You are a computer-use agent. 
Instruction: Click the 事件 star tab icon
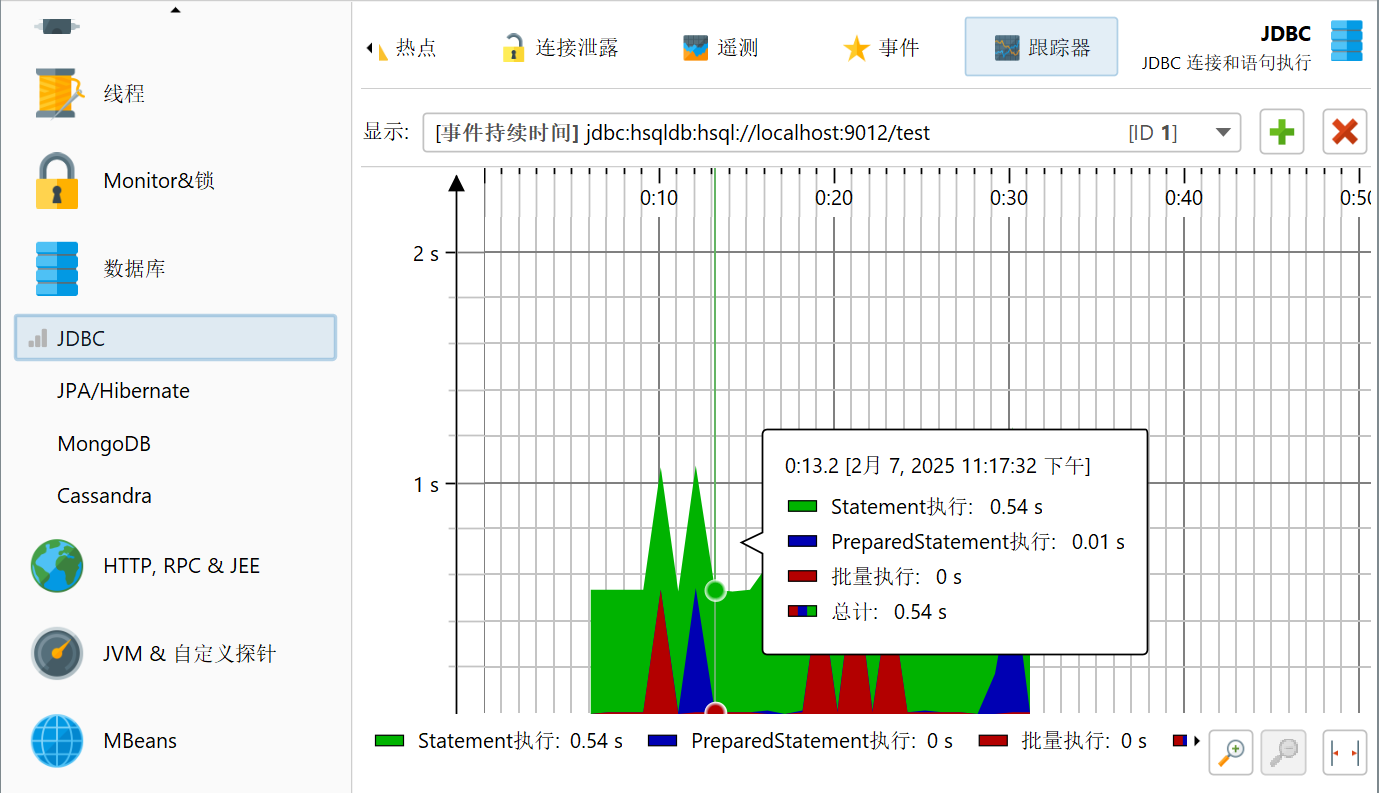[x=856, y=48]
